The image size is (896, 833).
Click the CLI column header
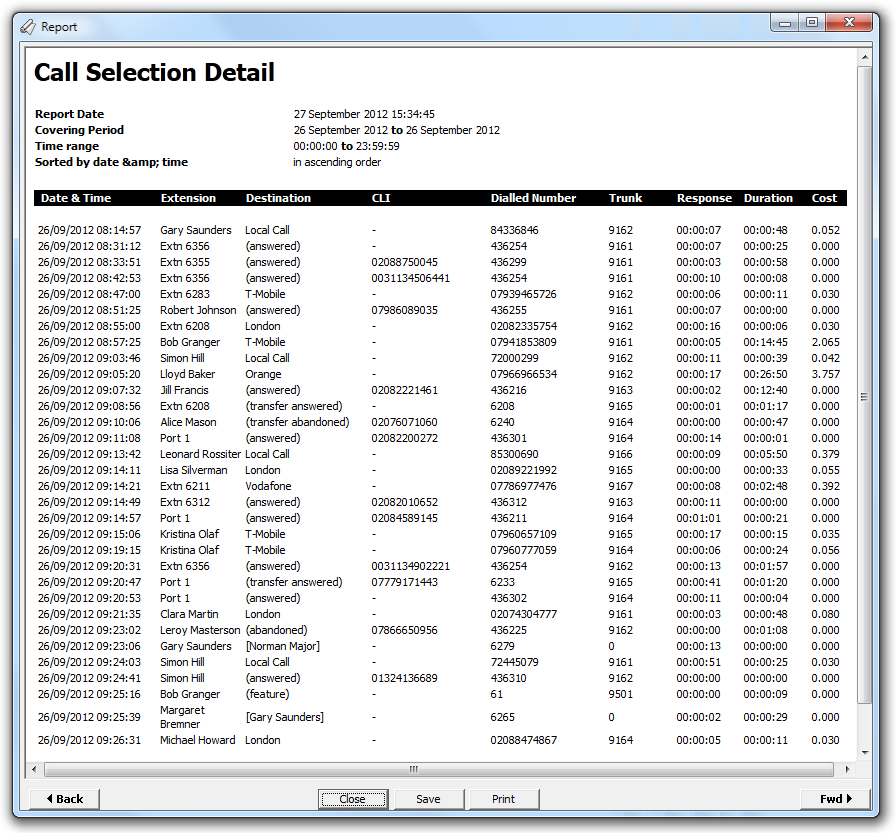(x=381, y=198)
